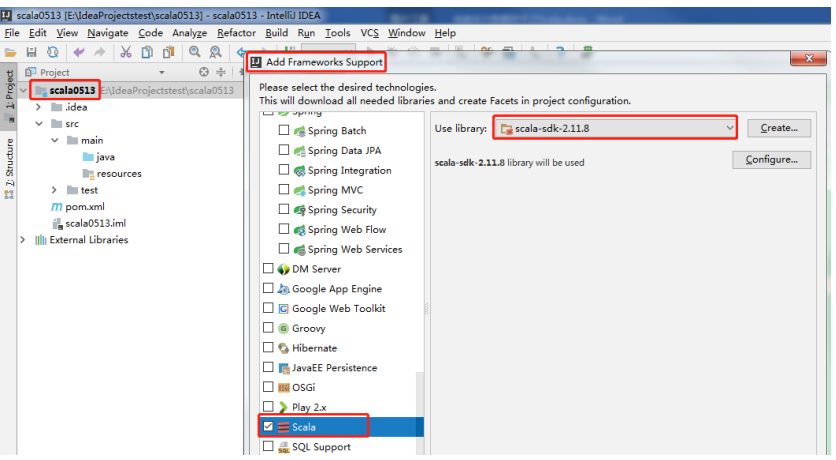Enable the Spring Batch checkbox

(284, 130)
